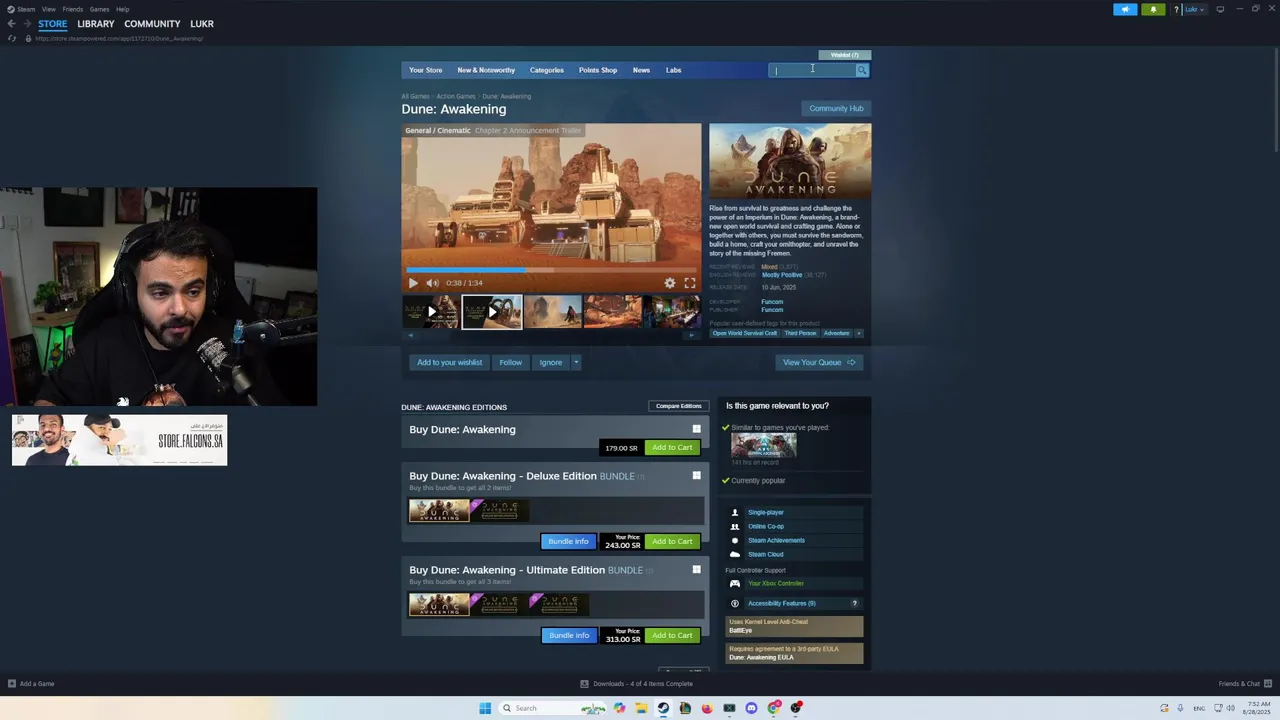Switch to the COMMUNITY tab
Image resolution: width=1280 pixels, height=720 pixels.
tap(152, 24)
